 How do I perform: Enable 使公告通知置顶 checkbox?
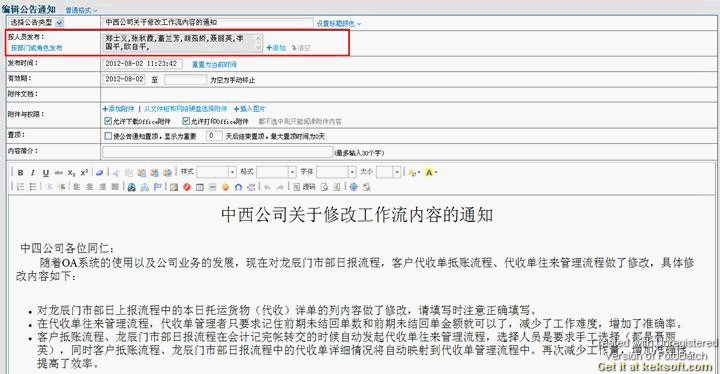108,136
